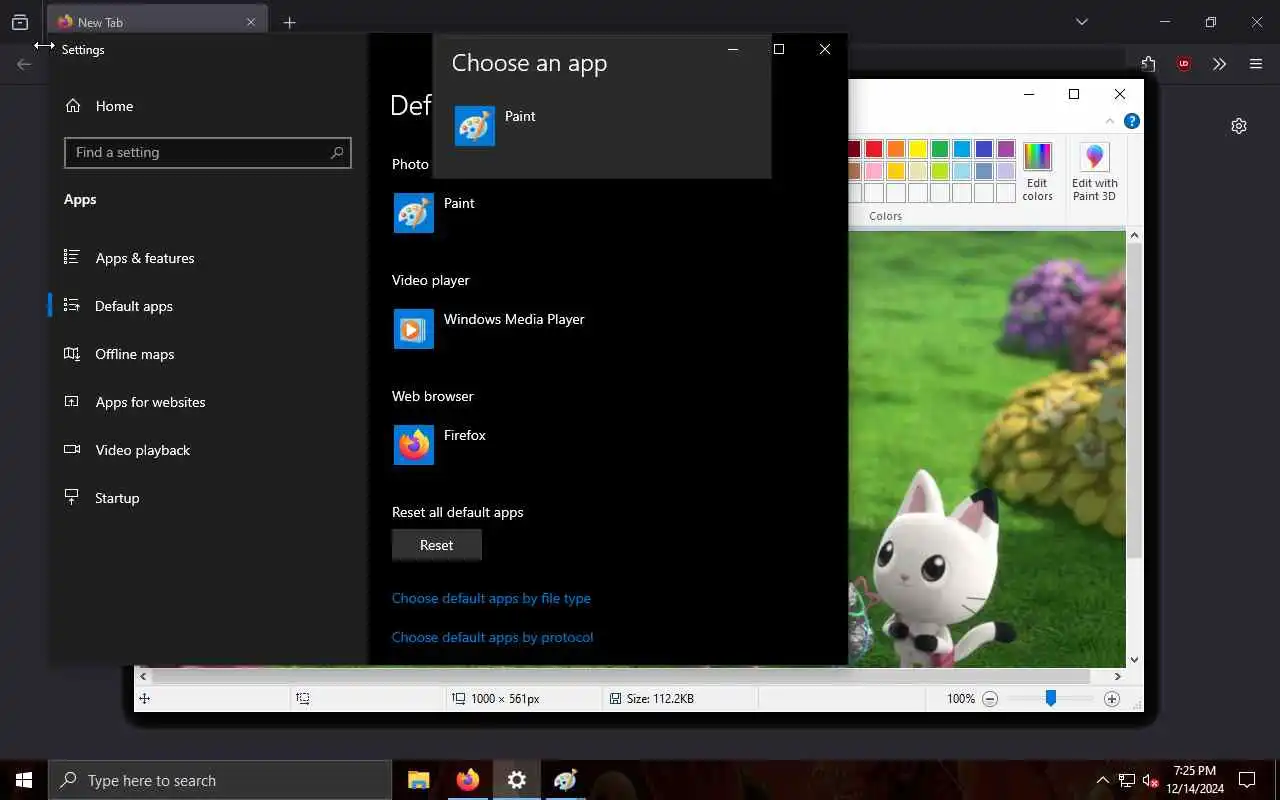This screenshot has height=800, width=1280.
Task: Open a new Firefox tab with plus
Action: pos(289,22)
